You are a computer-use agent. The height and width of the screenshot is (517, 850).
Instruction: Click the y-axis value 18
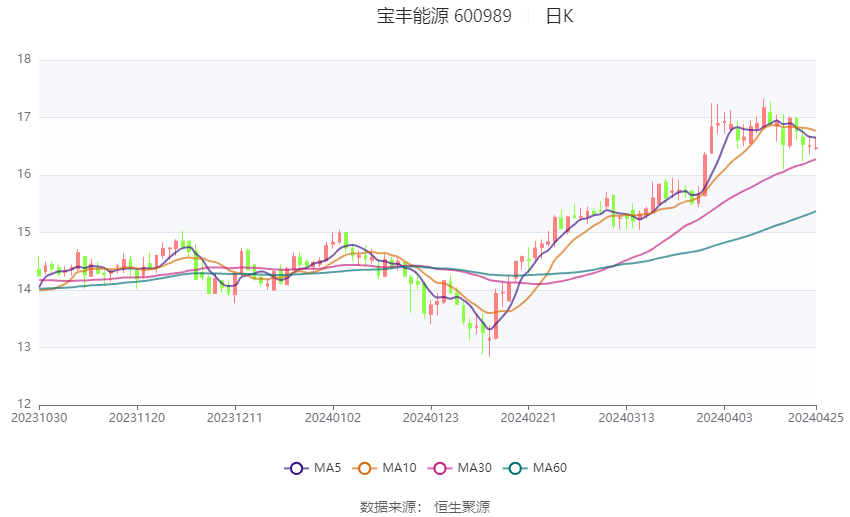(24, 59)
